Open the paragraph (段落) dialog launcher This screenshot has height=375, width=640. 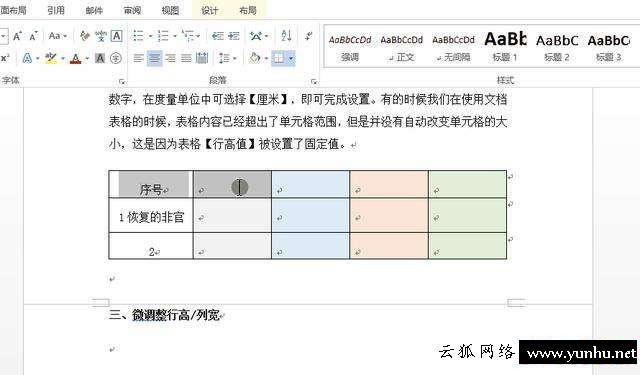click(x=313, y=82)
